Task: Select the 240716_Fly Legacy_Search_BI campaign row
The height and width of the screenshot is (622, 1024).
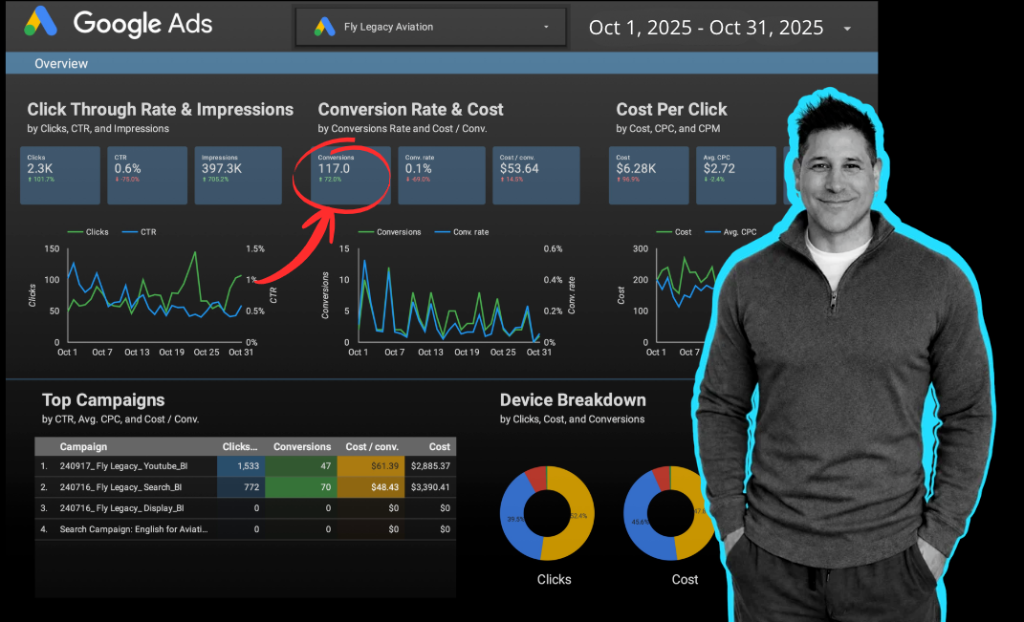Action: point(246,487)
